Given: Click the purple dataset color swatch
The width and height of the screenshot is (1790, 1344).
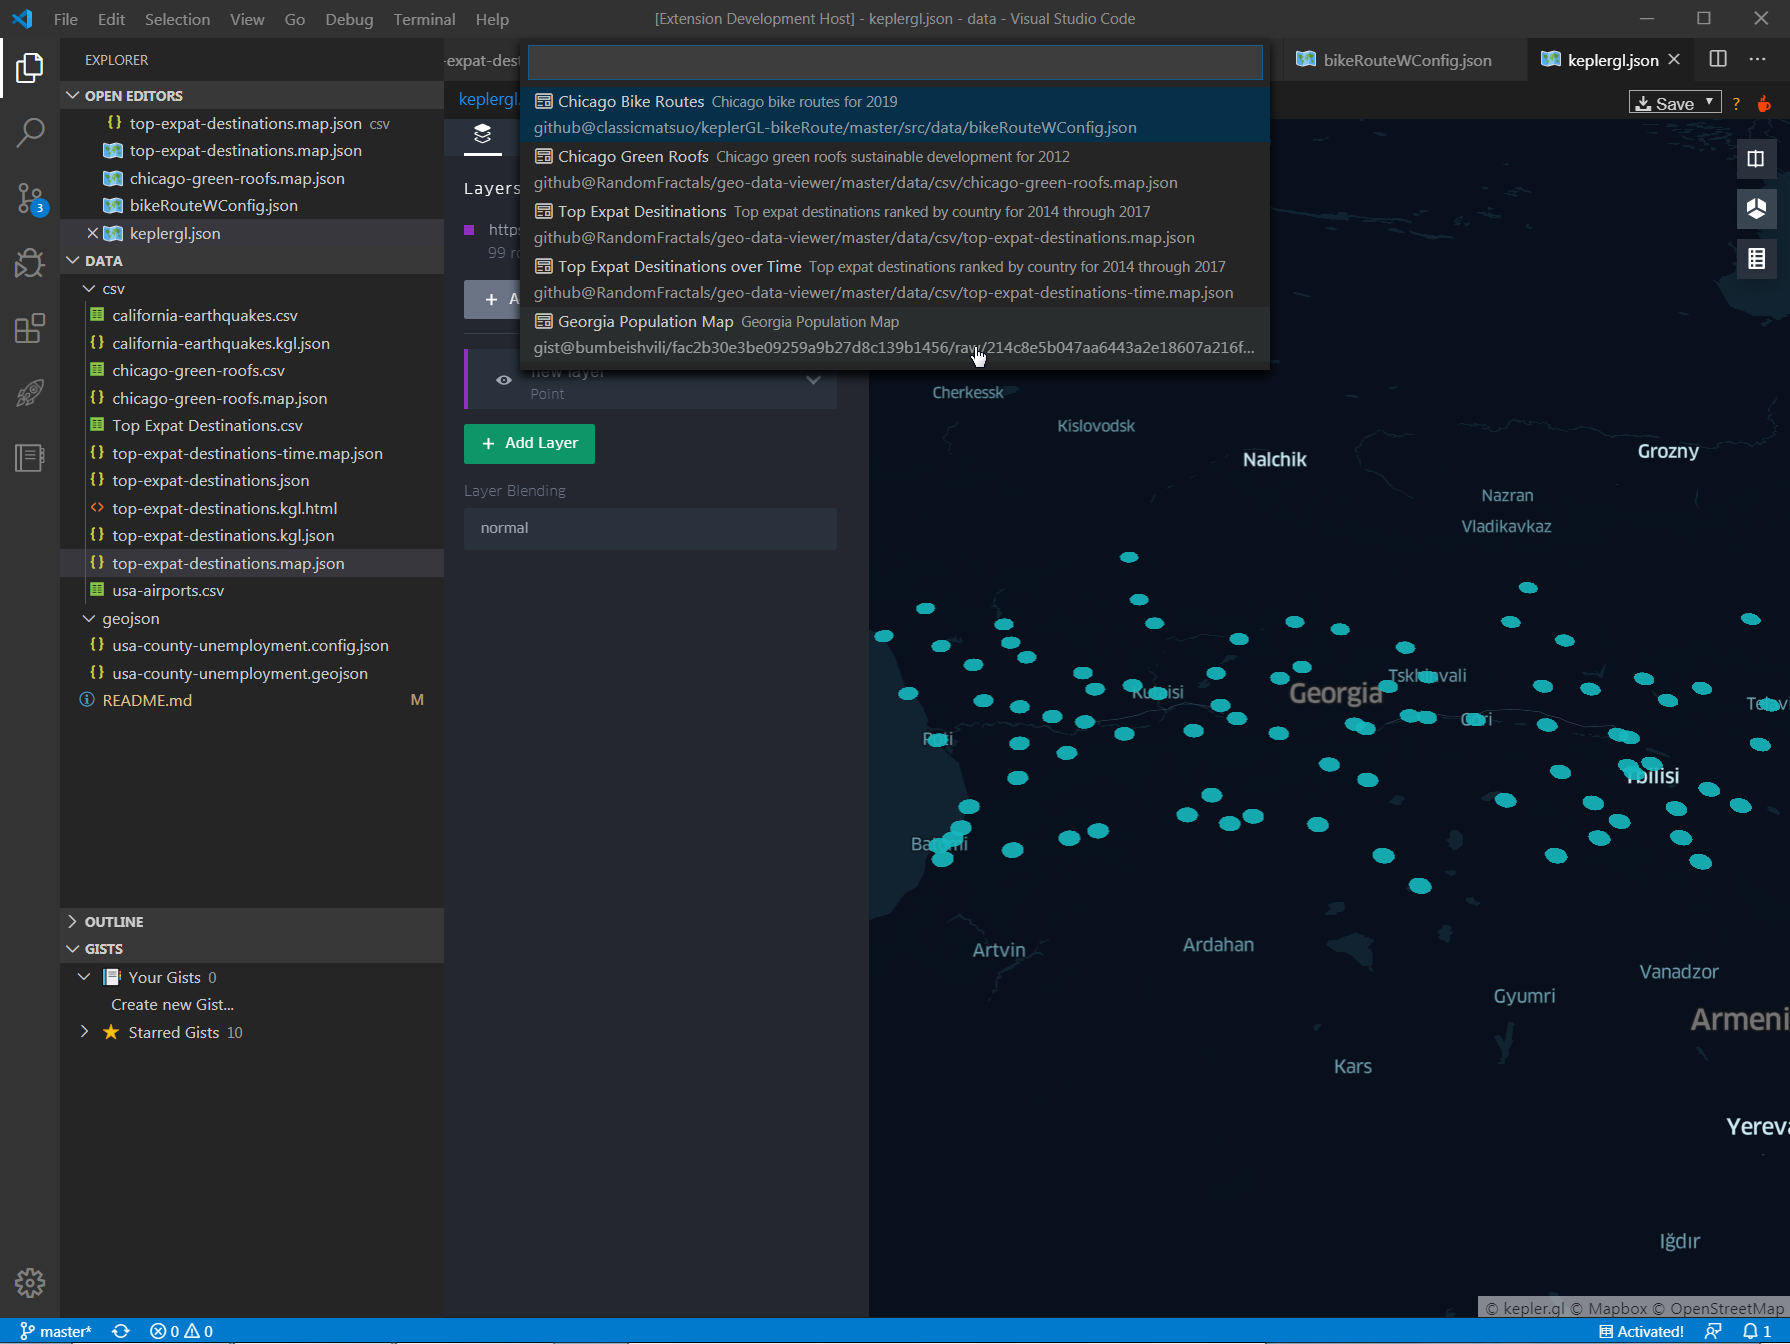Looking at the screenshot, I should [469, 230].
